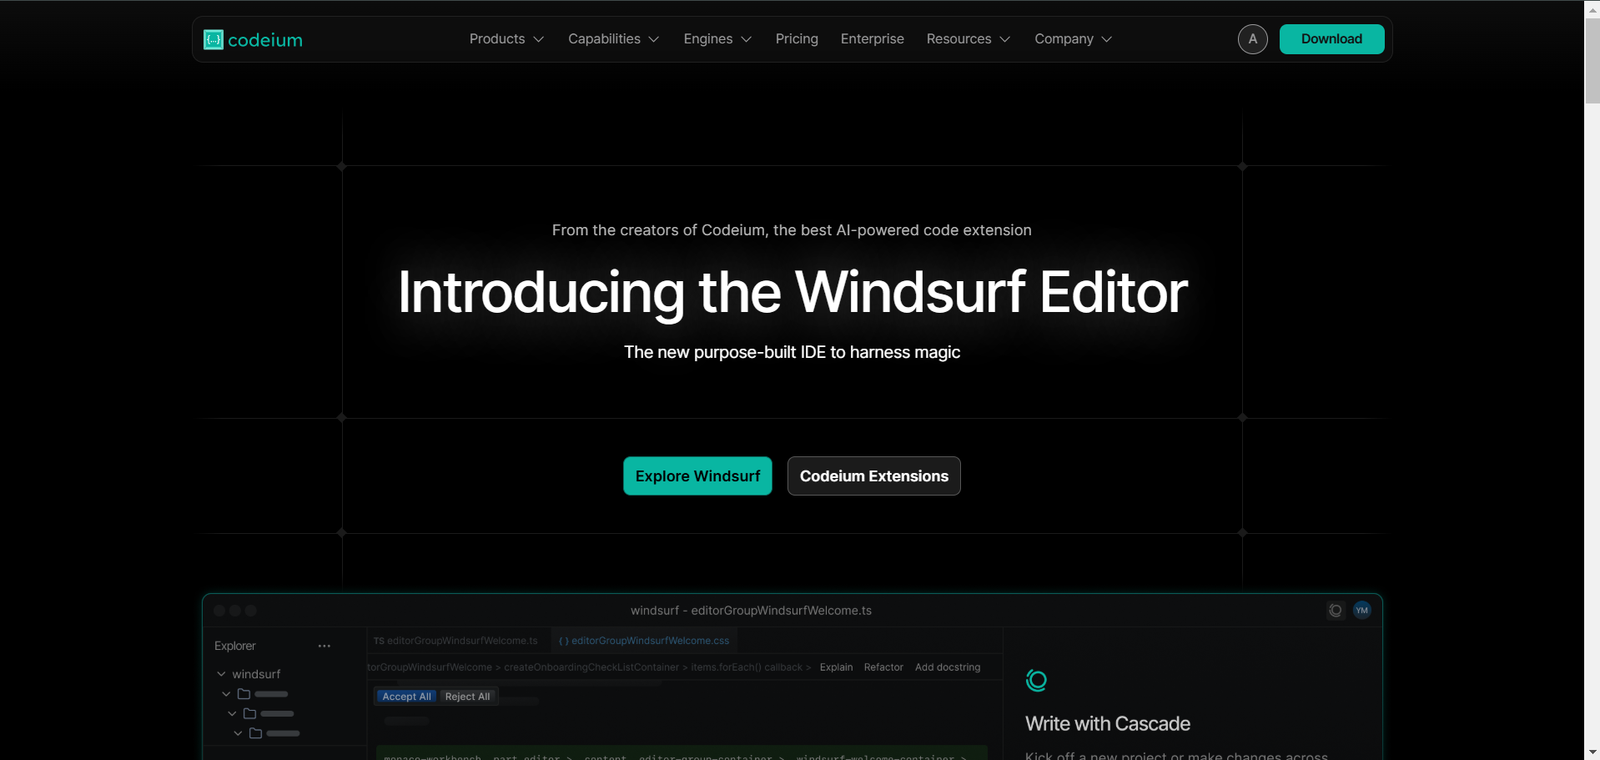Screen dimensions: 1600x760
Task: Click Add docstring in the preview
Action: click(x=948, y=667)
